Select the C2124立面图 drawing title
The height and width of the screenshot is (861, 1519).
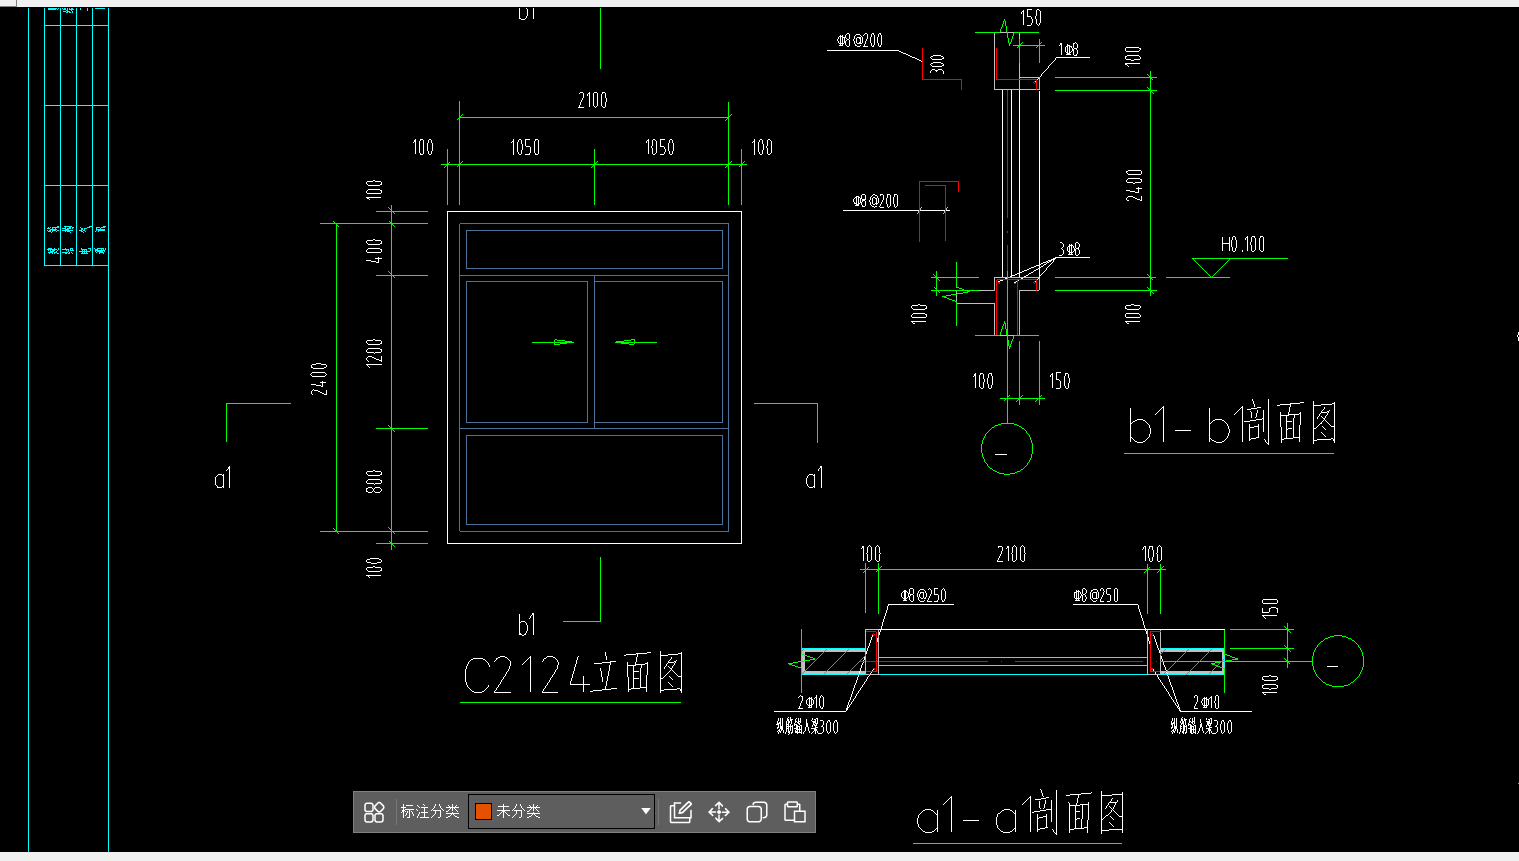click(x=574, y=675)
